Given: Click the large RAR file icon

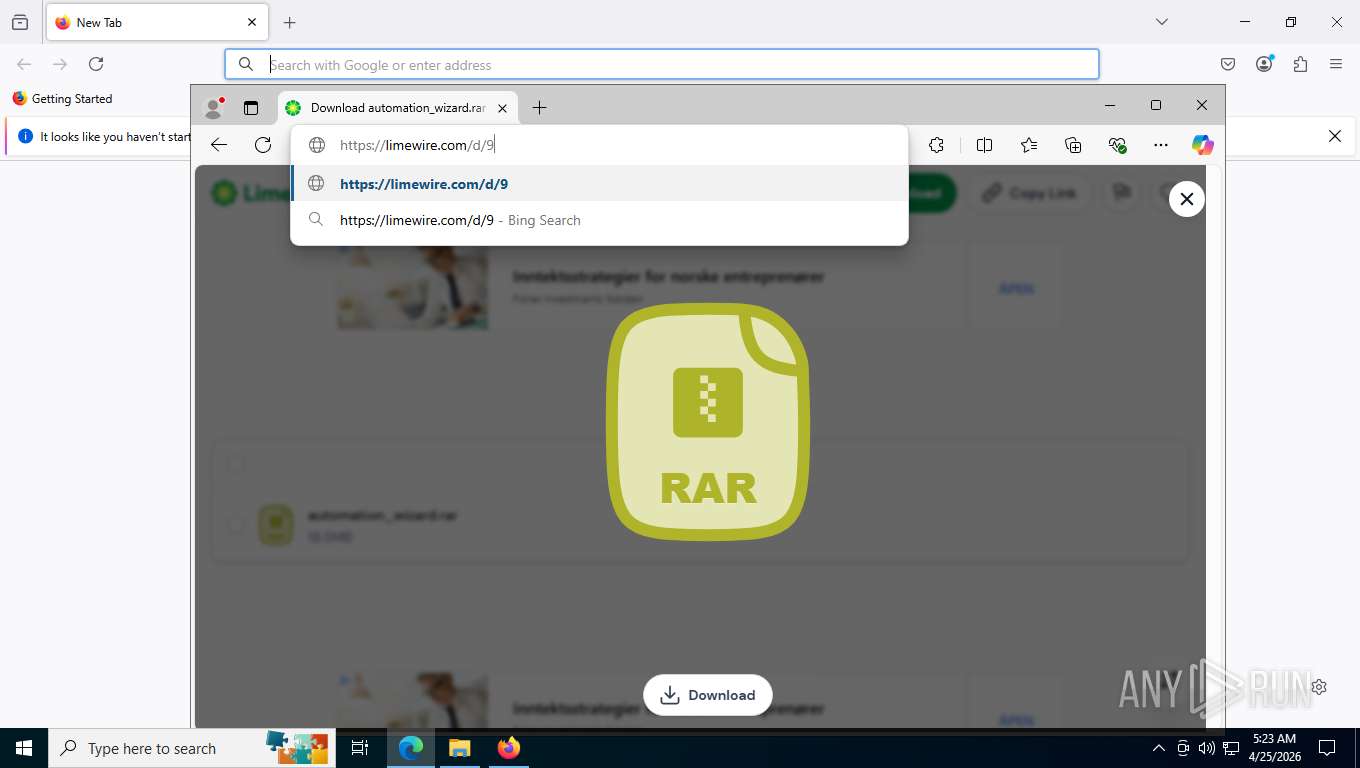Looking at the screenshot, I should tap(708, 422).
